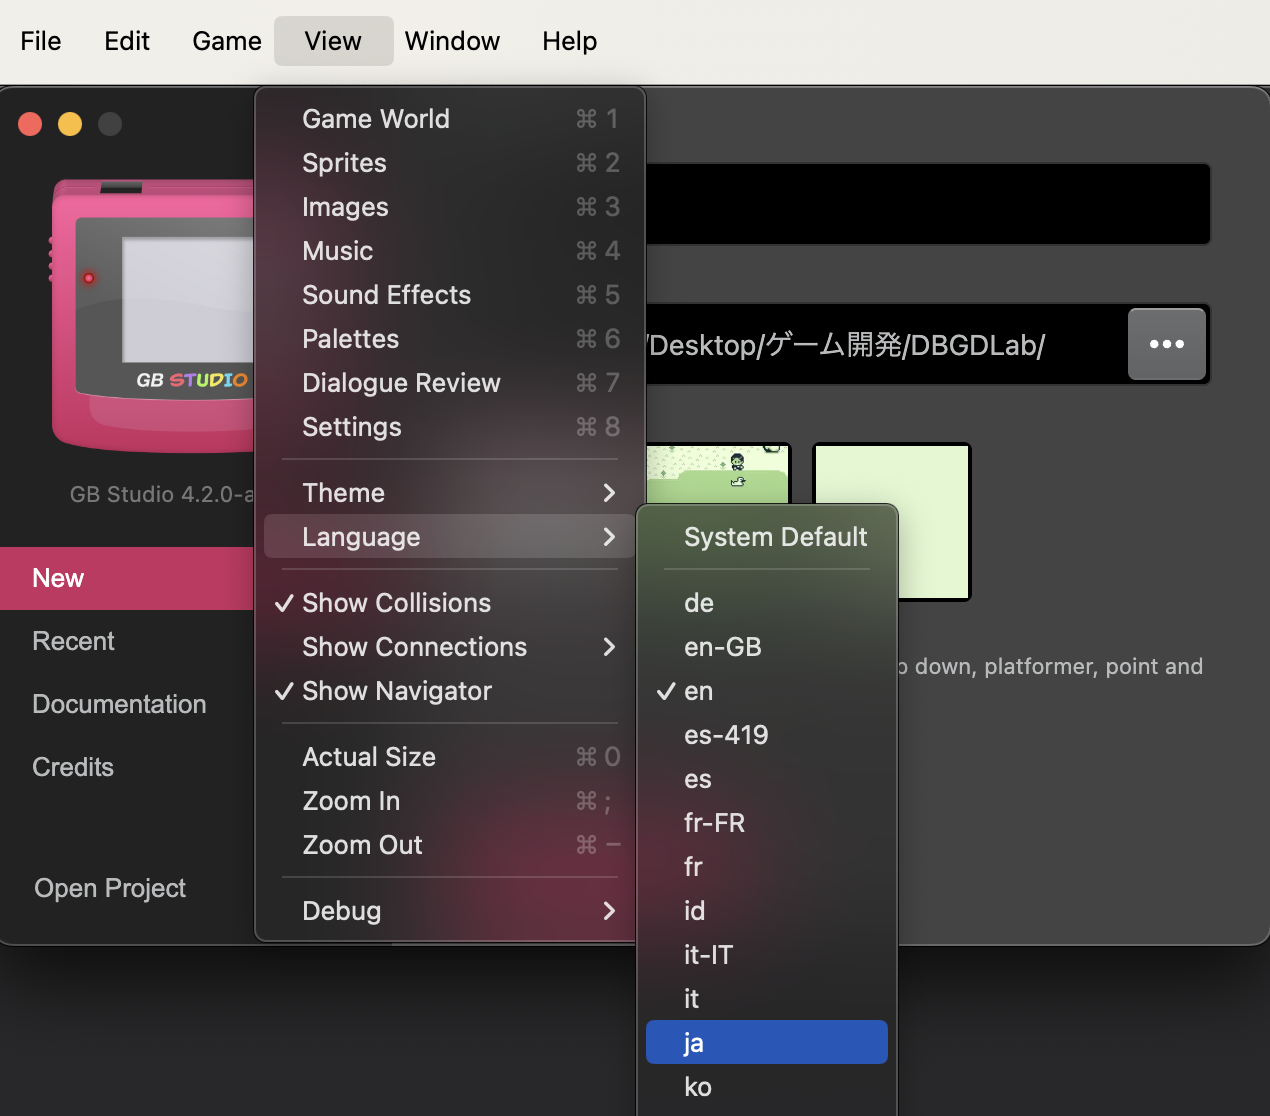Open the New project tab
The width and height of the screenshot is (1270, 1116).
pos(127,578)
